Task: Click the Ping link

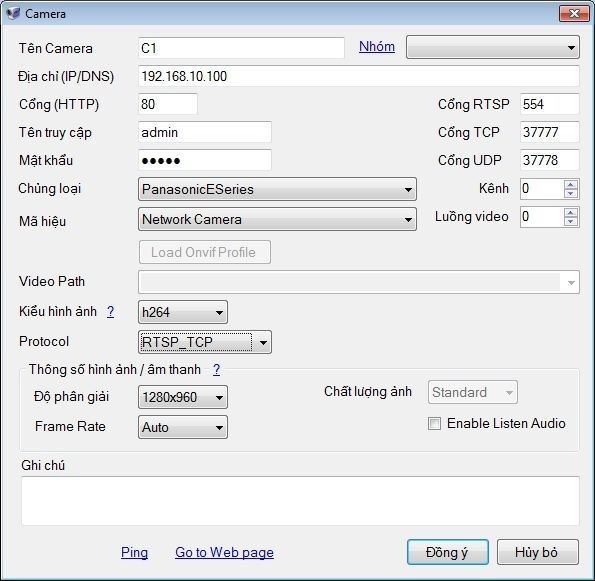Action: [134, 552]
